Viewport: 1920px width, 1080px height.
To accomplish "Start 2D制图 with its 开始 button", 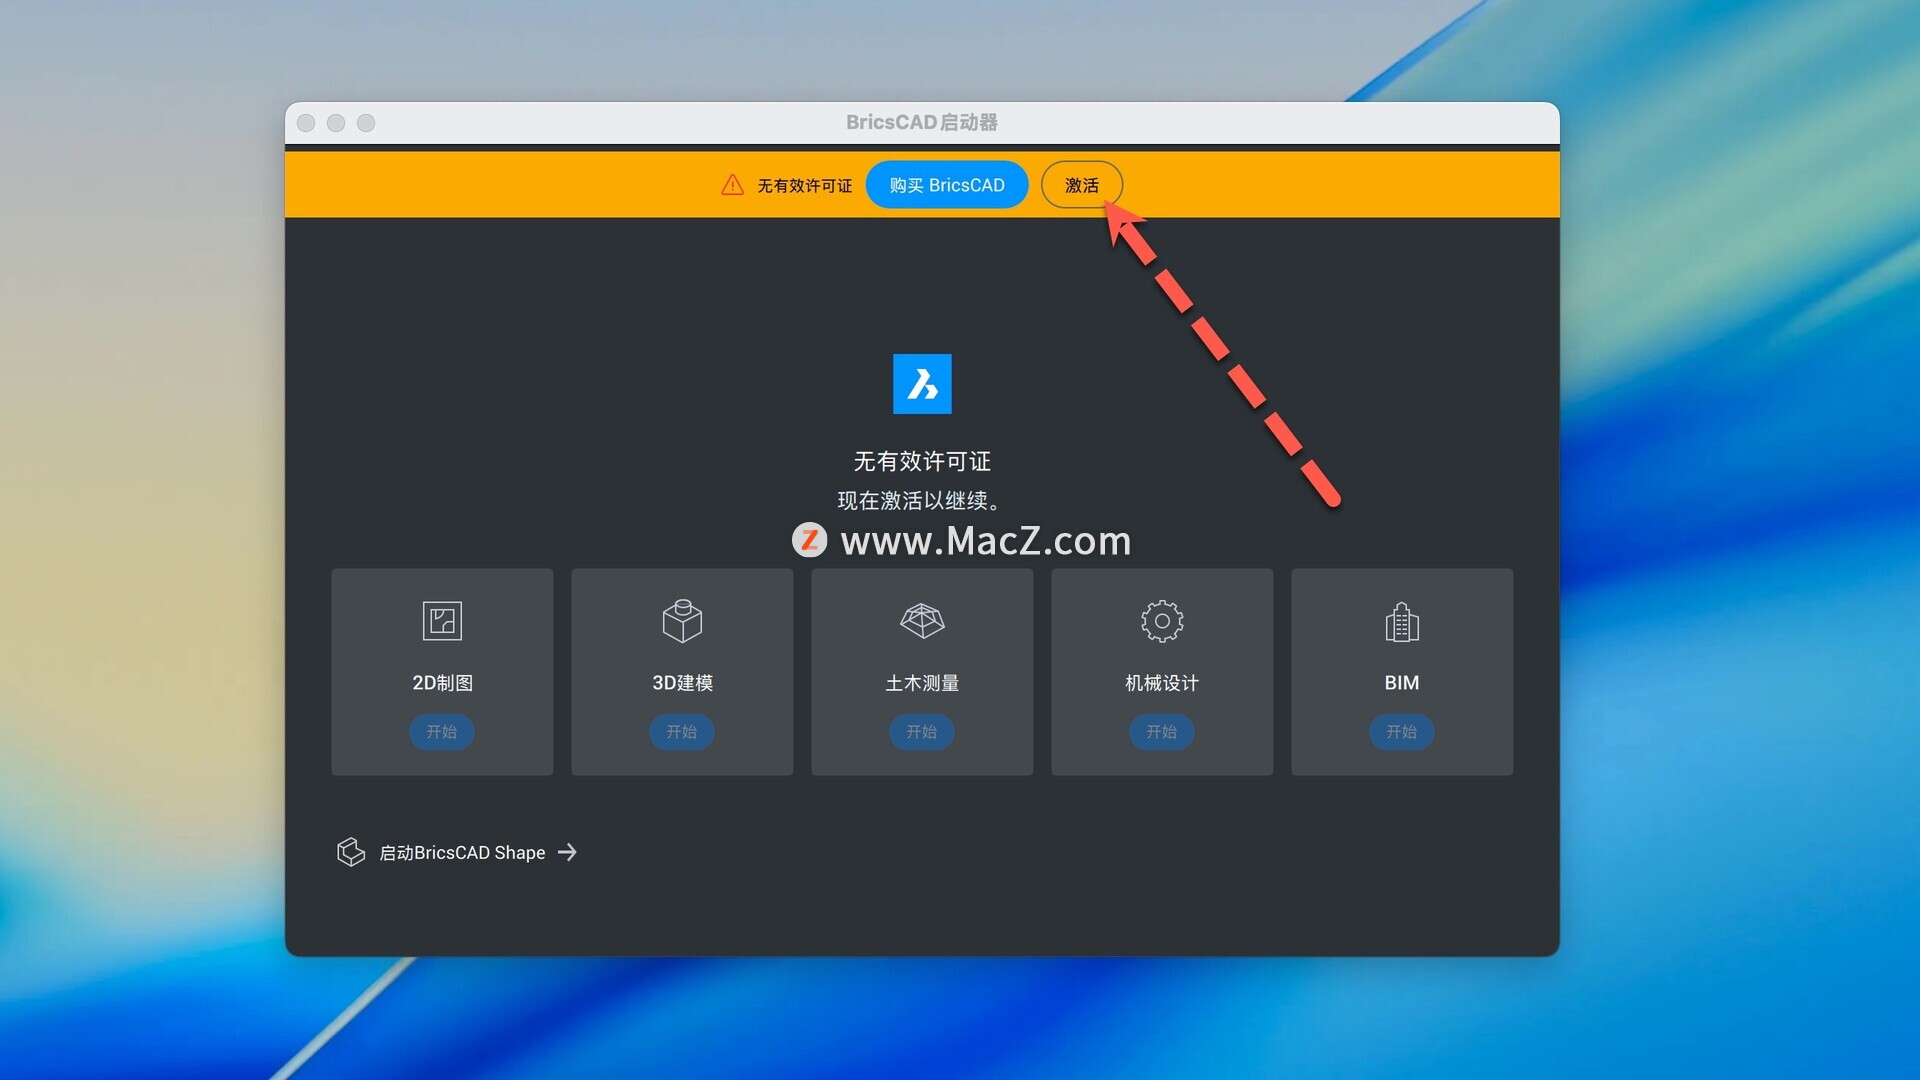I will click(x=442, y=732).
